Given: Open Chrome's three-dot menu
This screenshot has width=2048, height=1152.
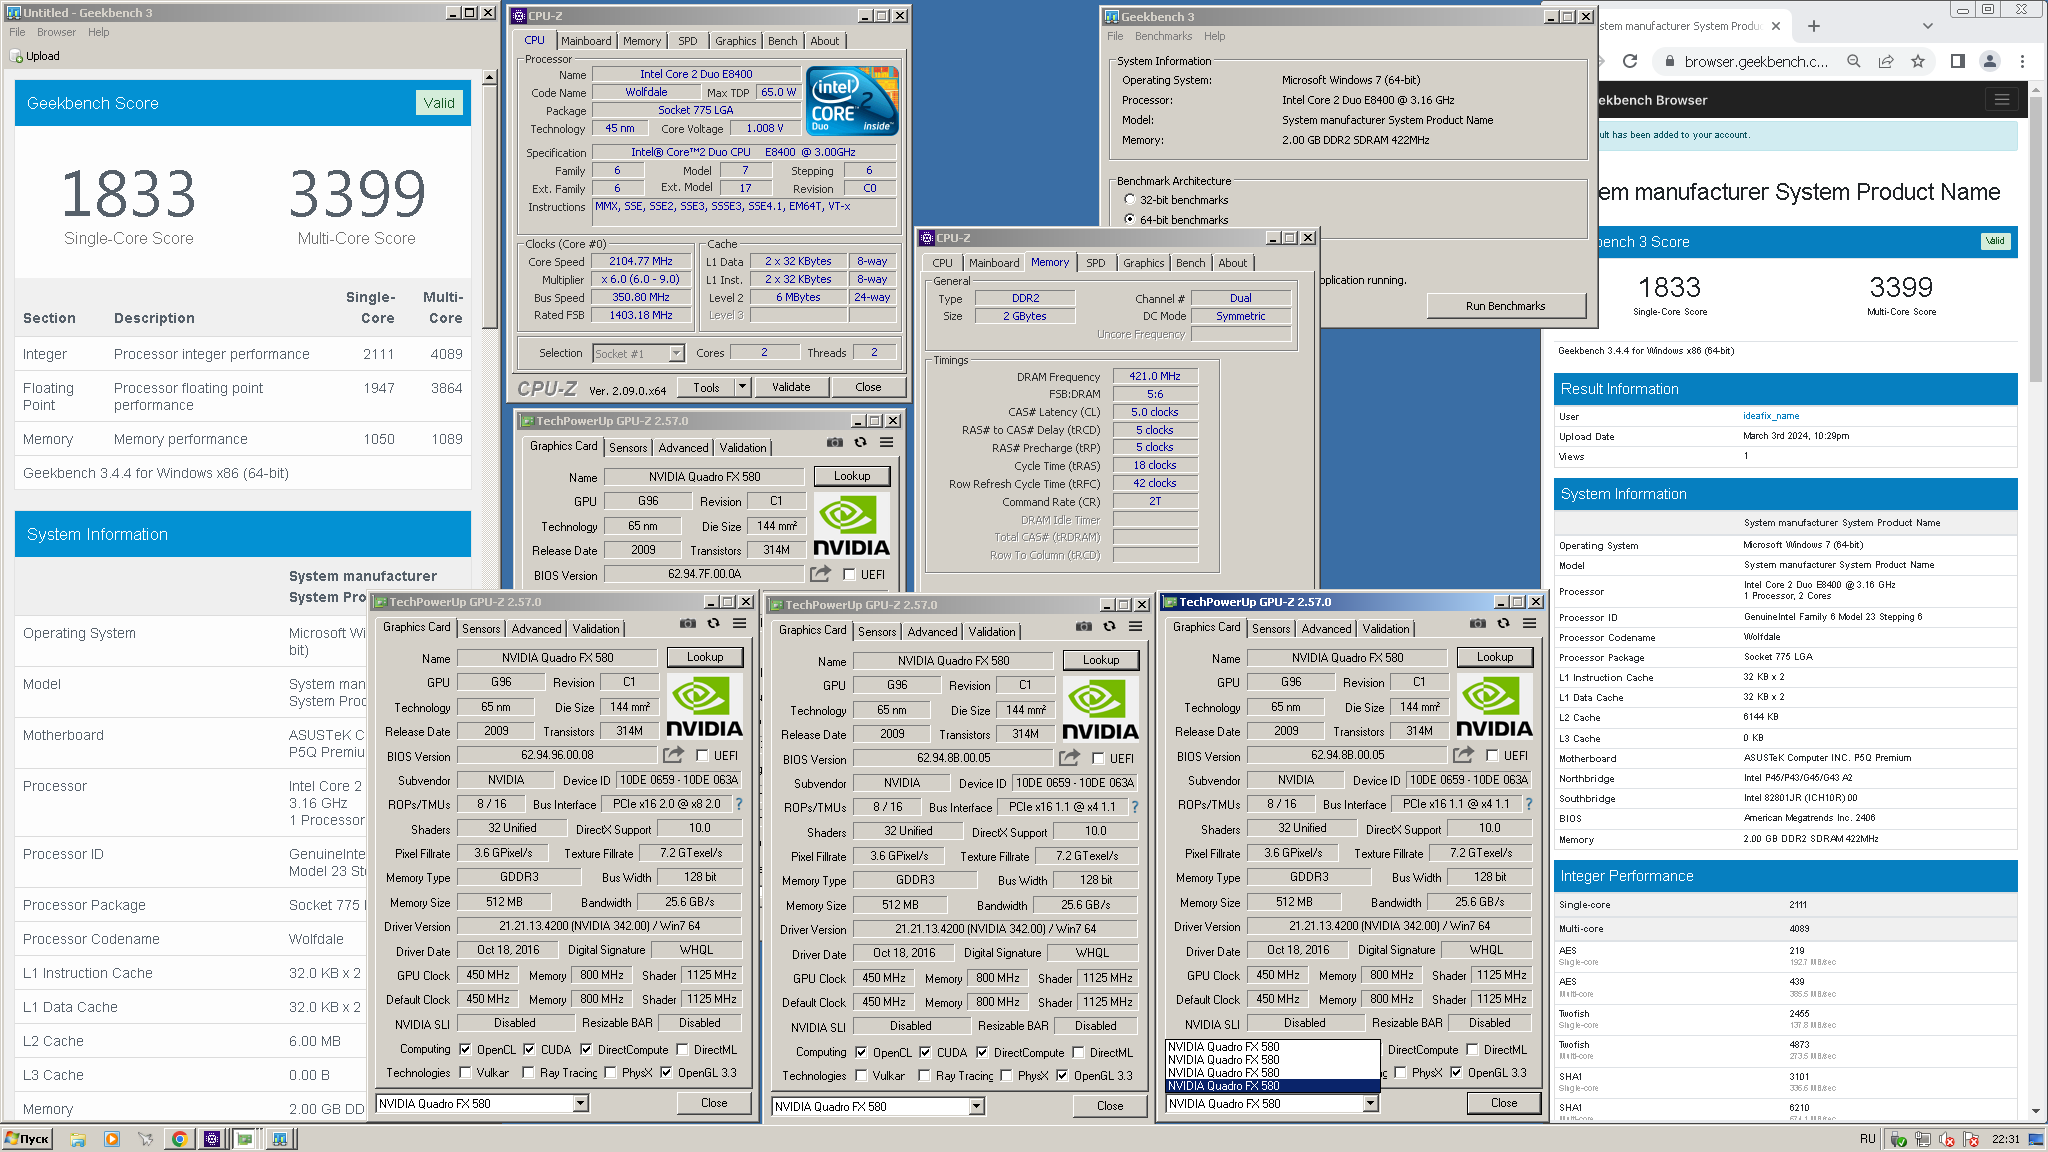Looking at the screenshot, I should (2021, 61).
